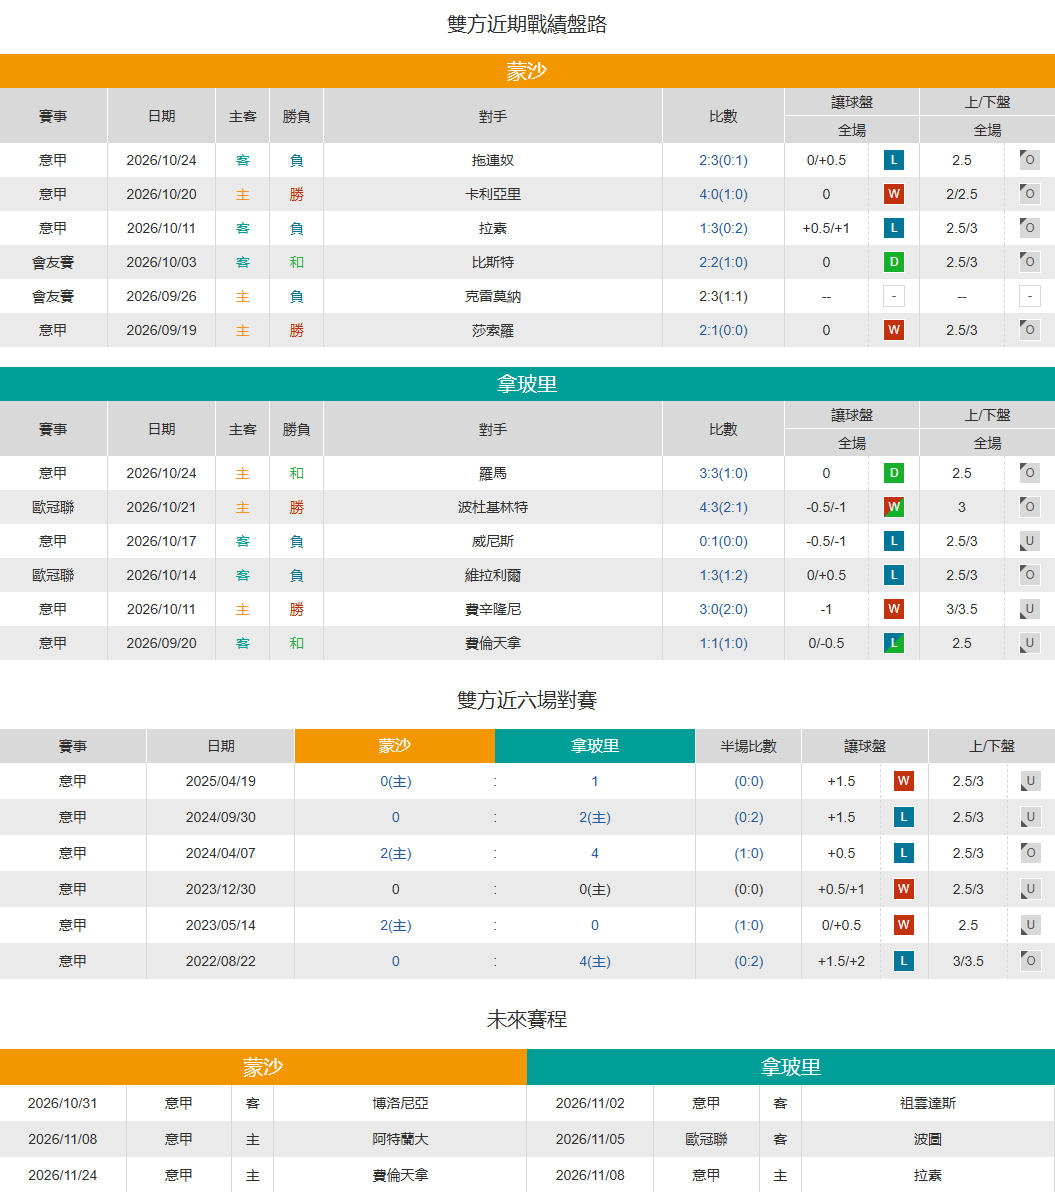Click opponent name 維拉利爾

[493, 575]
